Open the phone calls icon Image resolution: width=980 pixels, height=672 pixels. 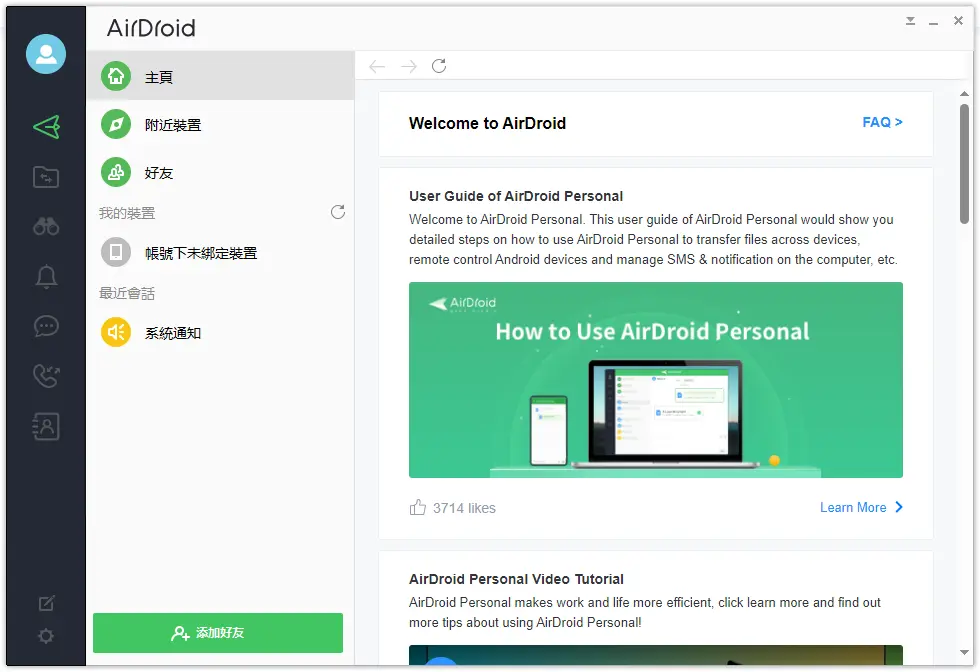[46, 376]
